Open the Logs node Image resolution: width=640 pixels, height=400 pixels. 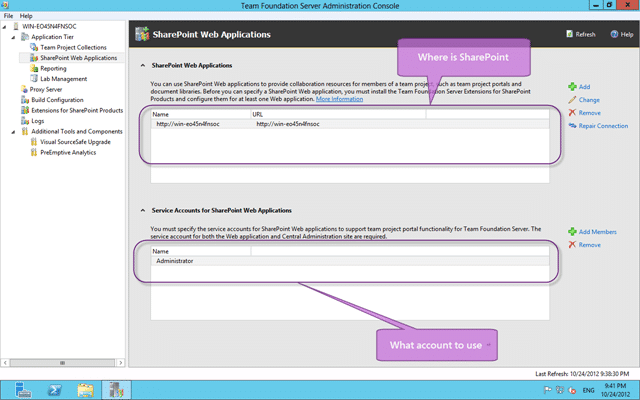[37, 121]
